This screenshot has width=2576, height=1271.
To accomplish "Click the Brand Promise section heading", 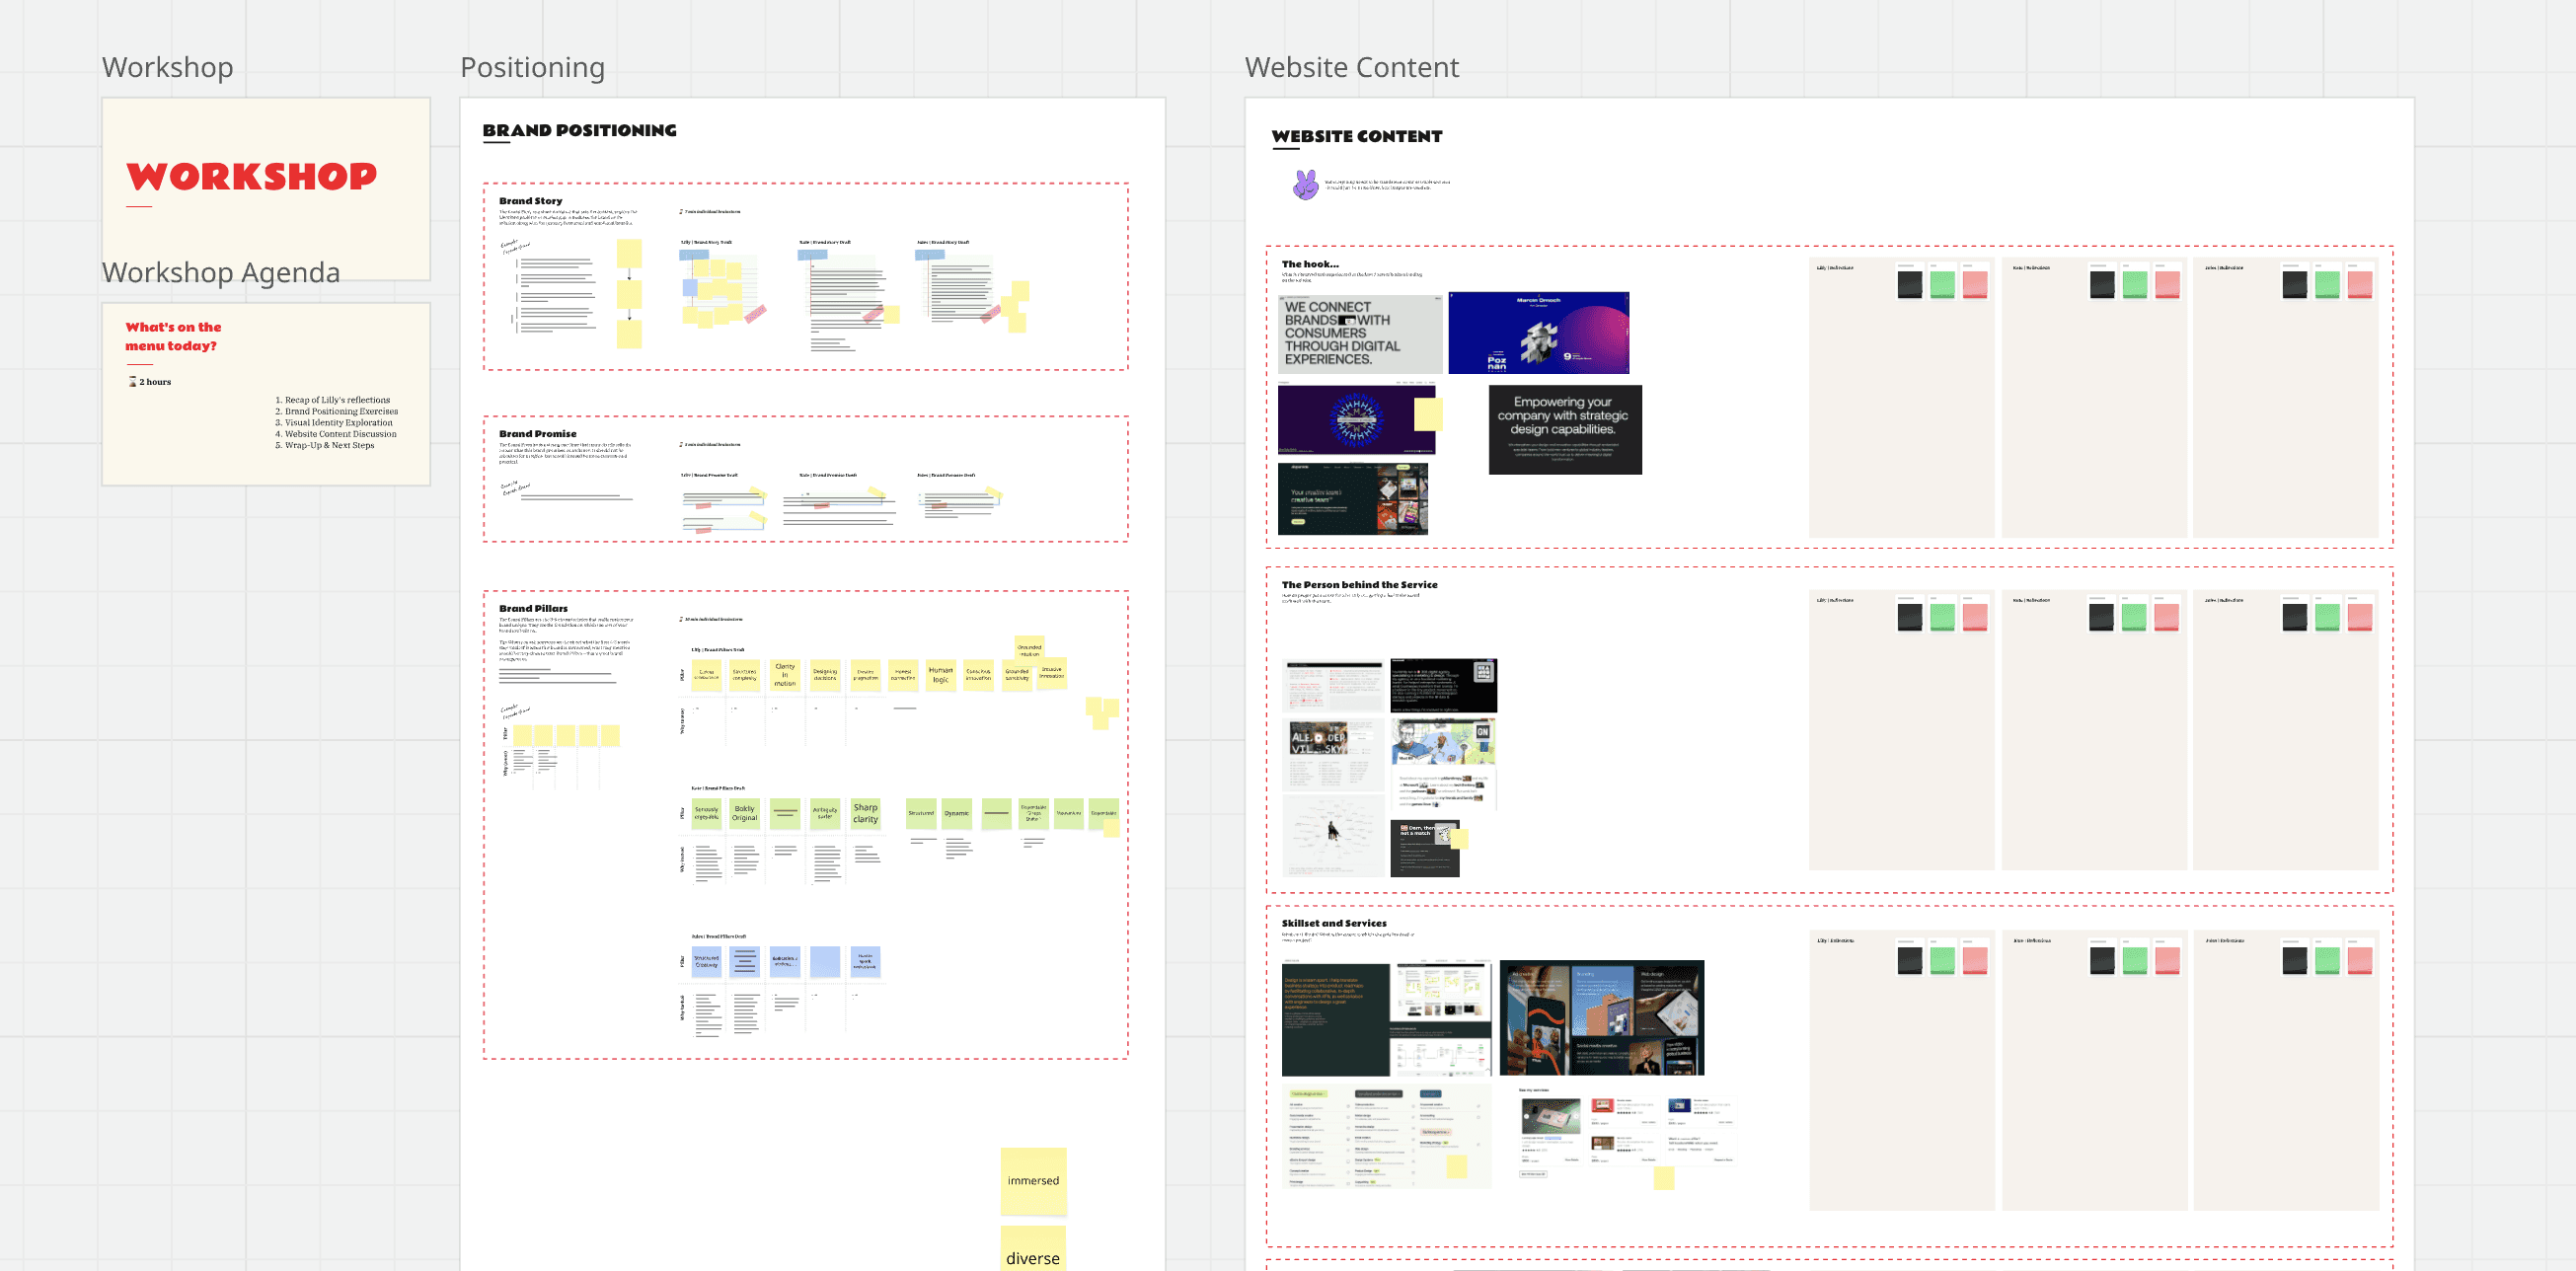I will coord(537,434).
